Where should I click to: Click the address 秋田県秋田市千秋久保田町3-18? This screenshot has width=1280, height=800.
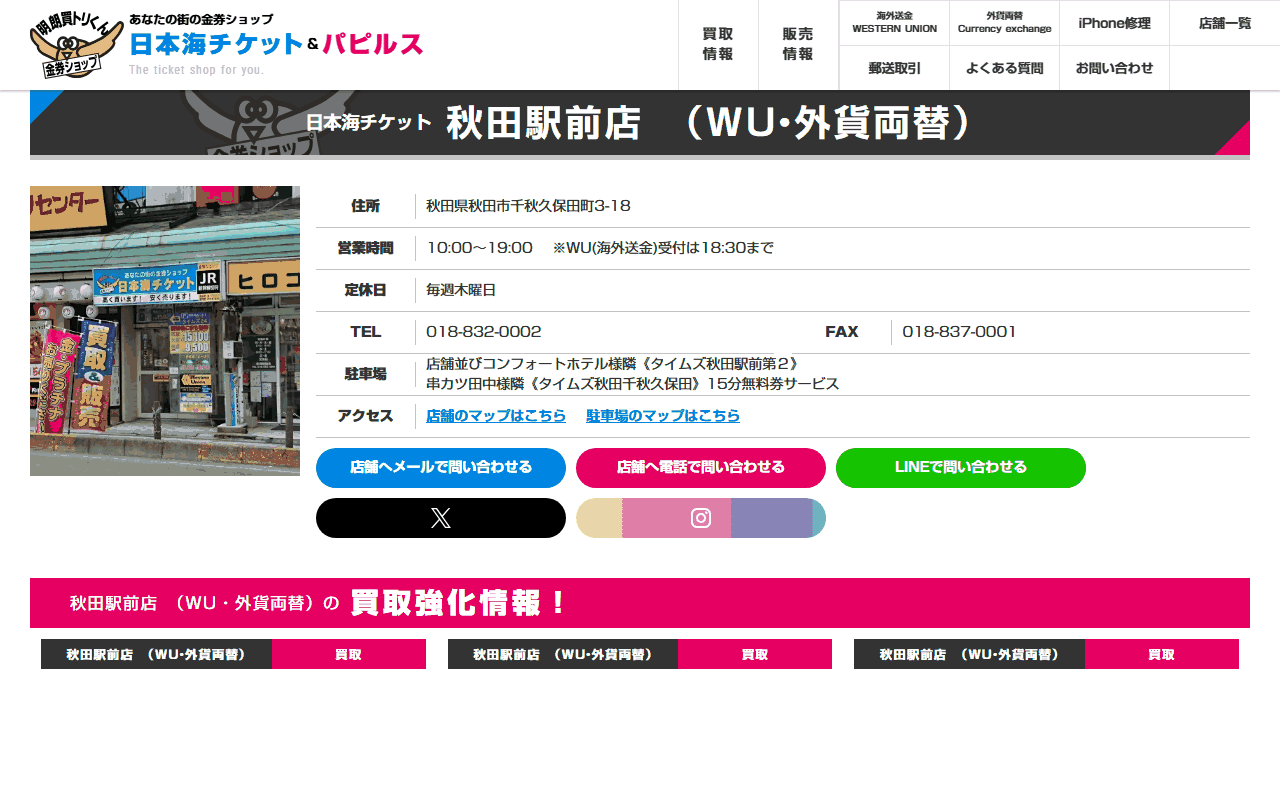click(528, 206)
